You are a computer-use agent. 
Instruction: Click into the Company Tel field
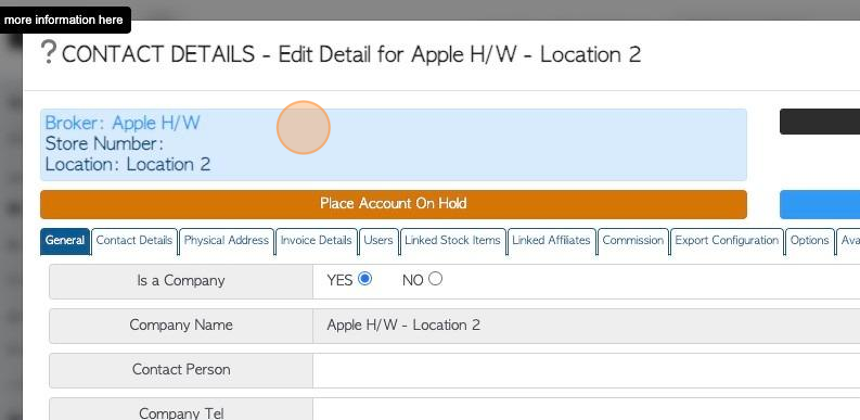point(586,410)
